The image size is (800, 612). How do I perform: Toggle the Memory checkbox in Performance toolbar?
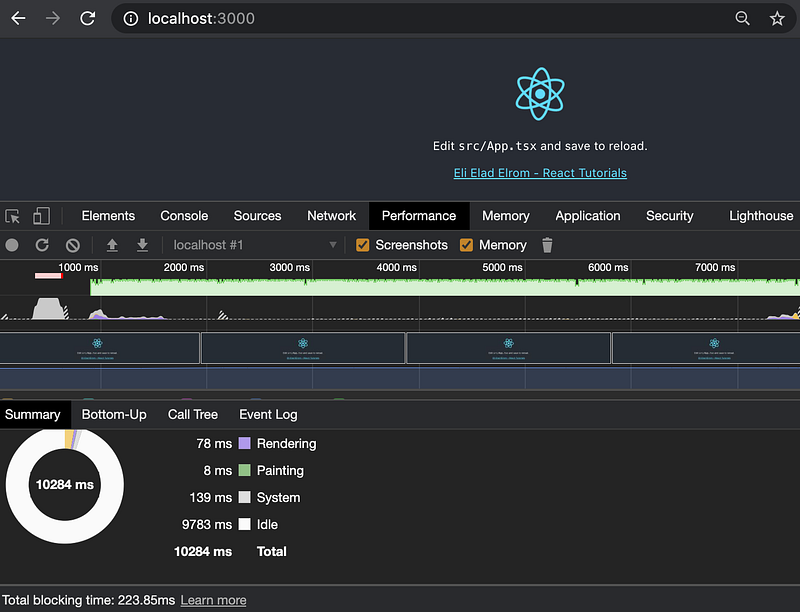(x=466, y=245)
